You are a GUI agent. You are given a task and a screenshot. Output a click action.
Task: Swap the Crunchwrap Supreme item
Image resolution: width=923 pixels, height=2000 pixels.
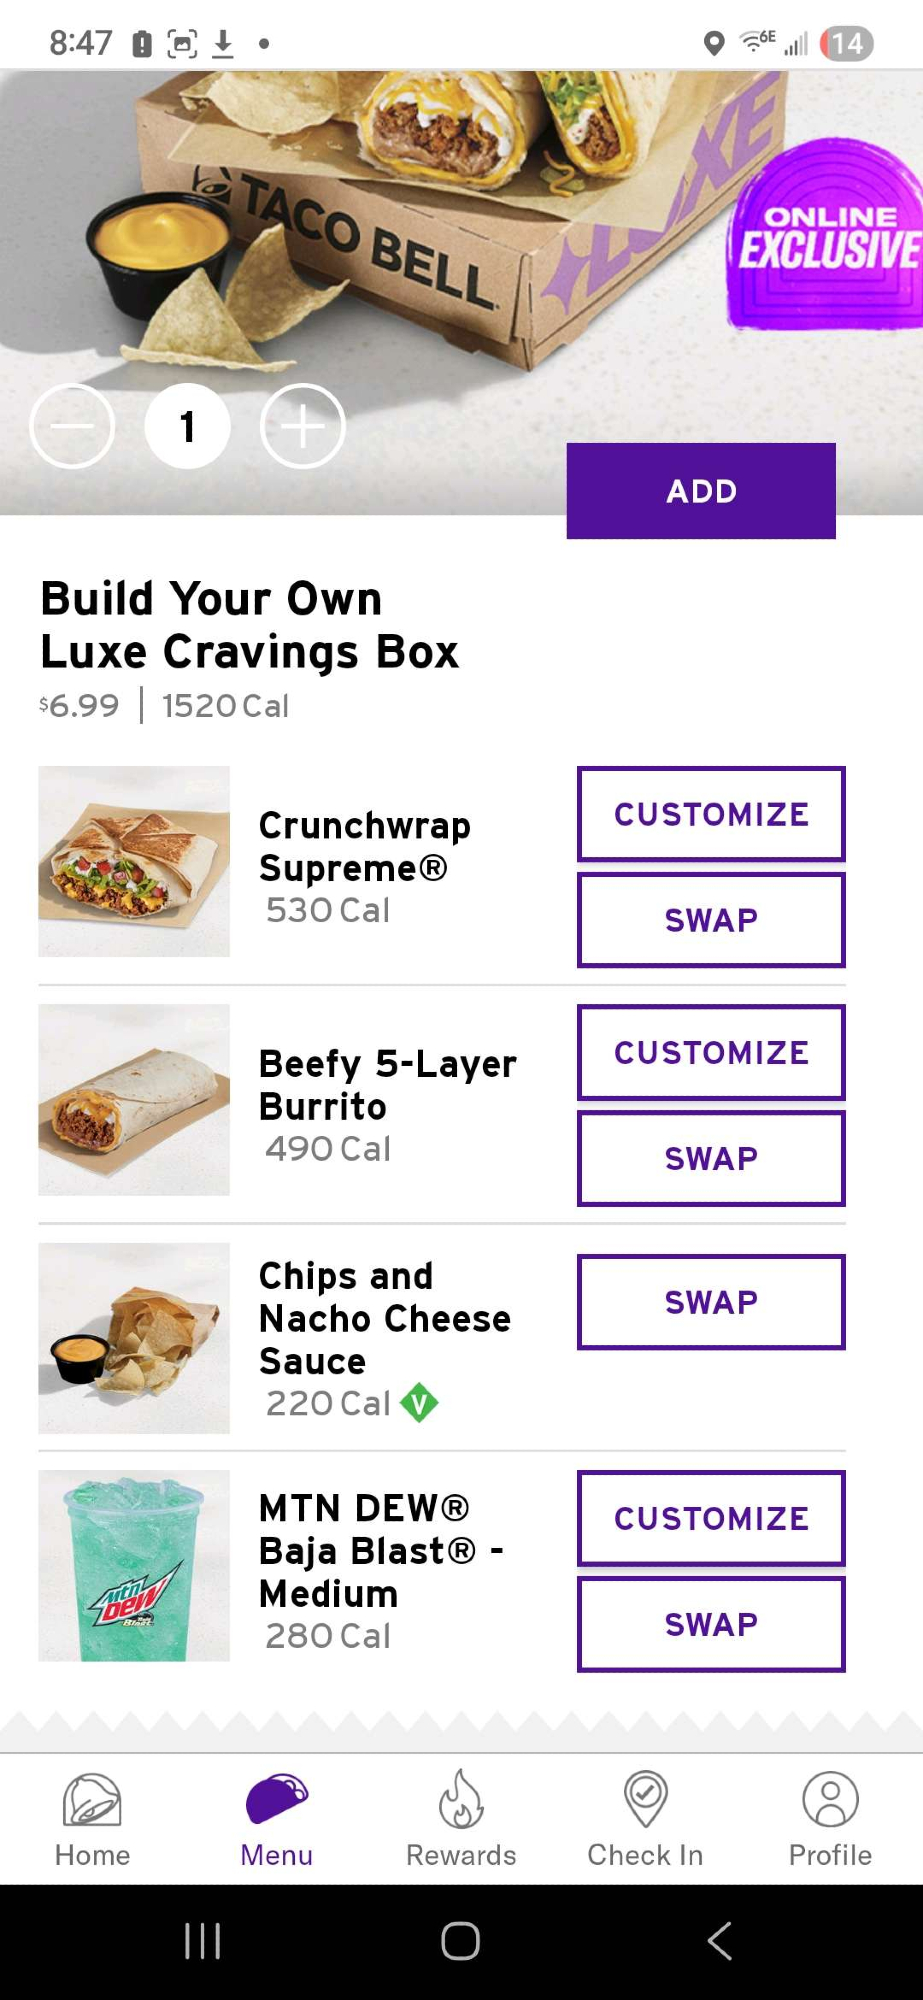(711, 920)
